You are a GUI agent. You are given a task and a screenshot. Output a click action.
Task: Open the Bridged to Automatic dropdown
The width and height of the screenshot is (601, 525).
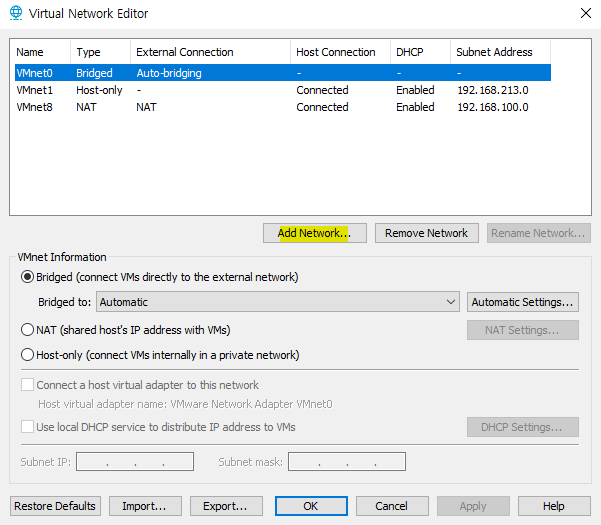click(278, 302)
